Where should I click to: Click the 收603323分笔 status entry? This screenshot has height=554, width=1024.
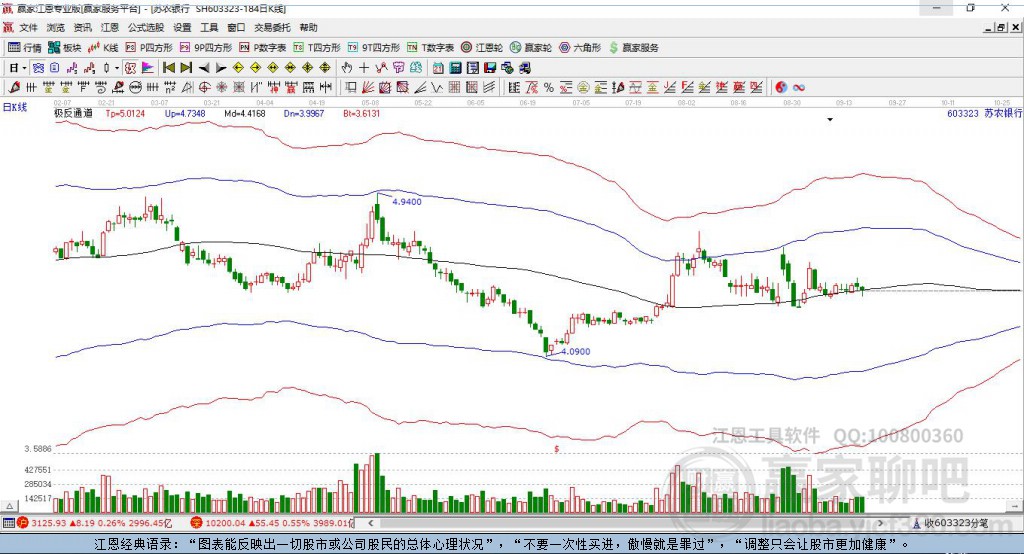click(x=956, y=523)
